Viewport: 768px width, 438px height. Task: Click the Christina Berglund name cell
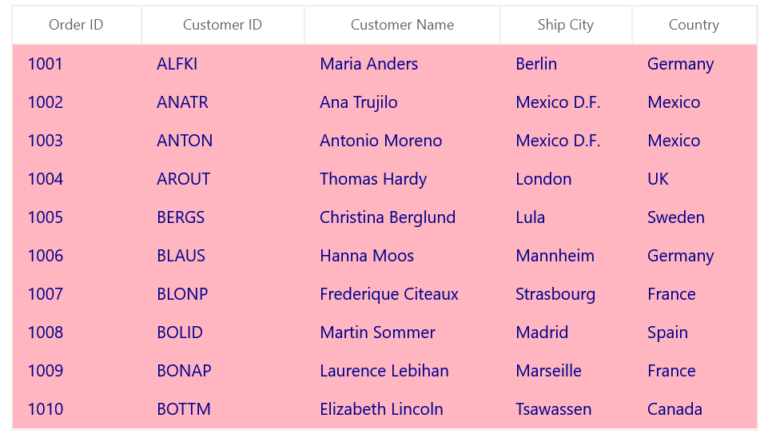(402, 217)
